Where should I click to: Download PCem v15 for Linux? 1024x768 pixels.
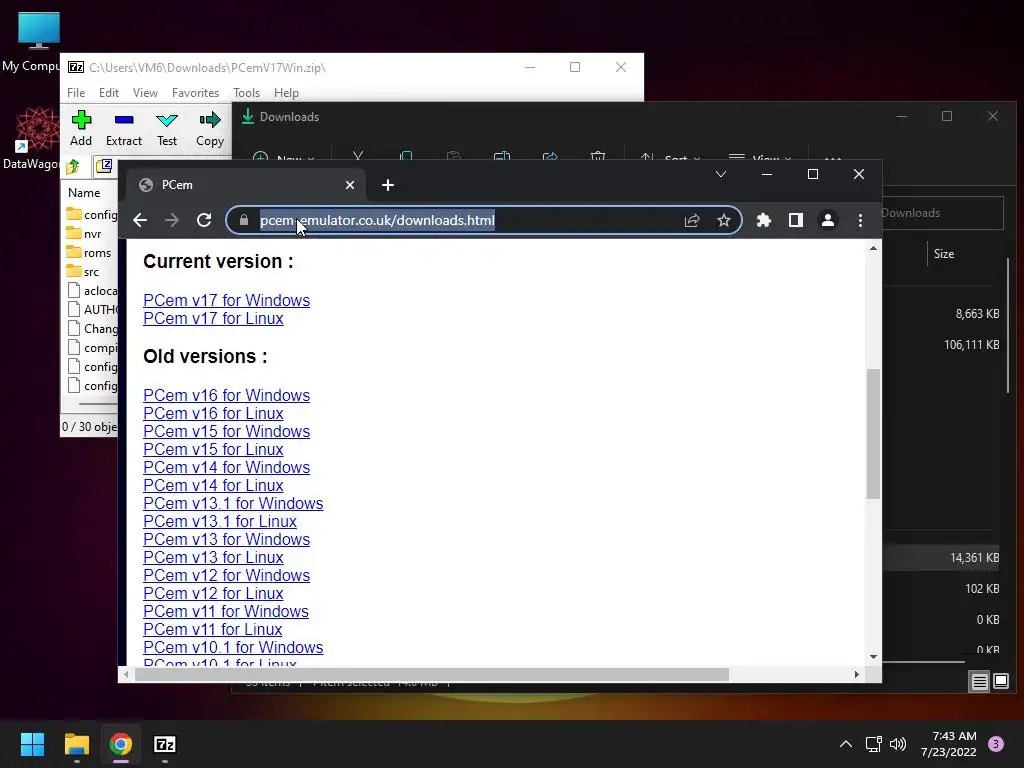pos(213,450)
